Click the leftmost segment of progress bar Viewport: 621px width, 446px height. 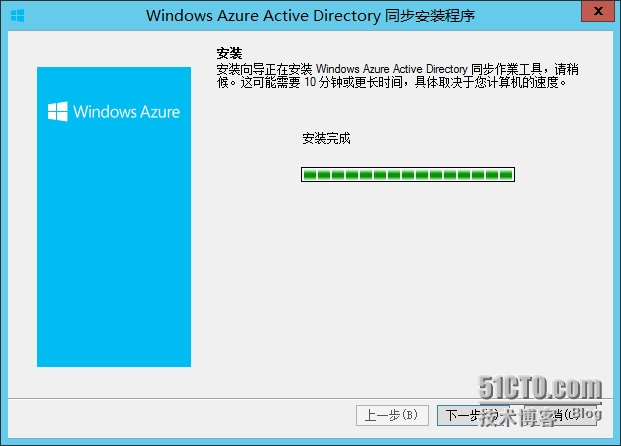click(x=310, y=175)
